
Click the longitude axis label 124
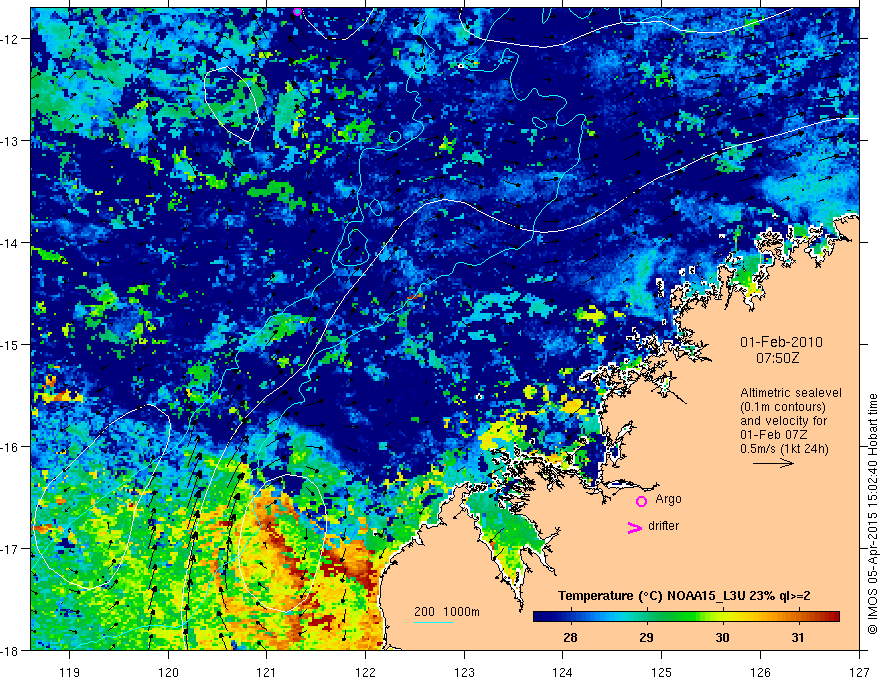563,672
